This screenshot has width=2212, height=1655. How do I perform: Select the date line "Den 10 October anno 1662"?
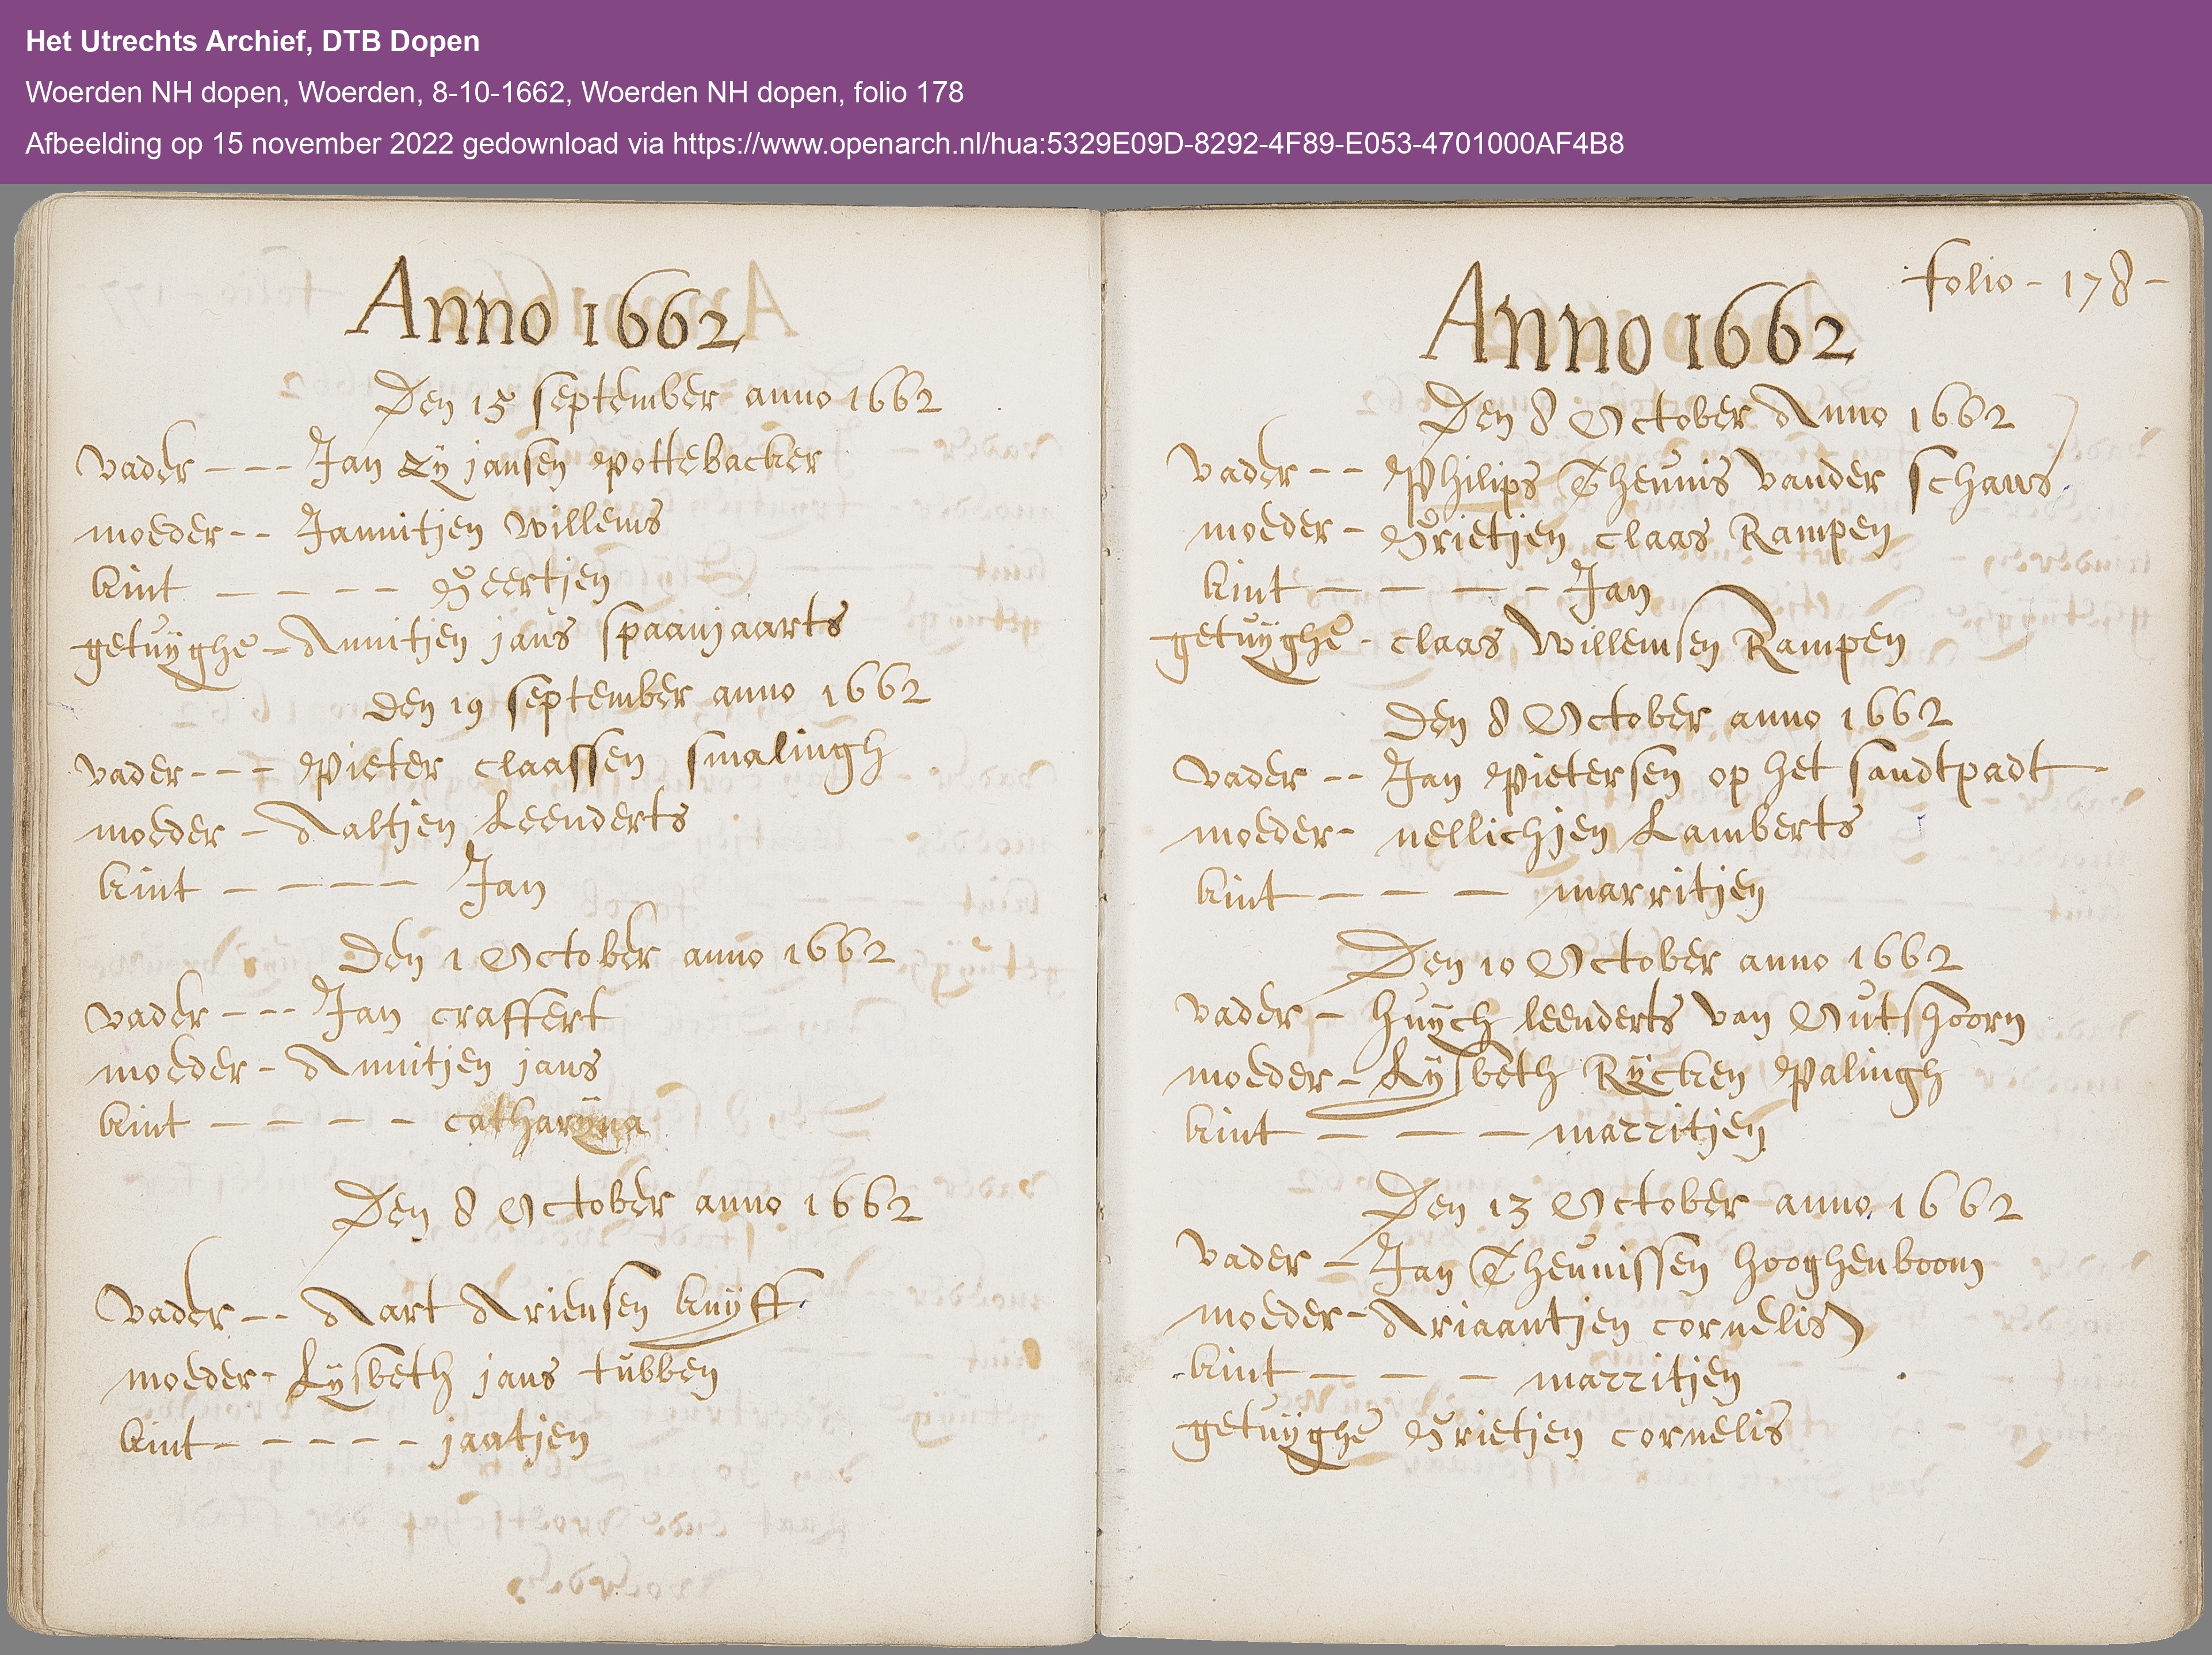(1651, 957)
